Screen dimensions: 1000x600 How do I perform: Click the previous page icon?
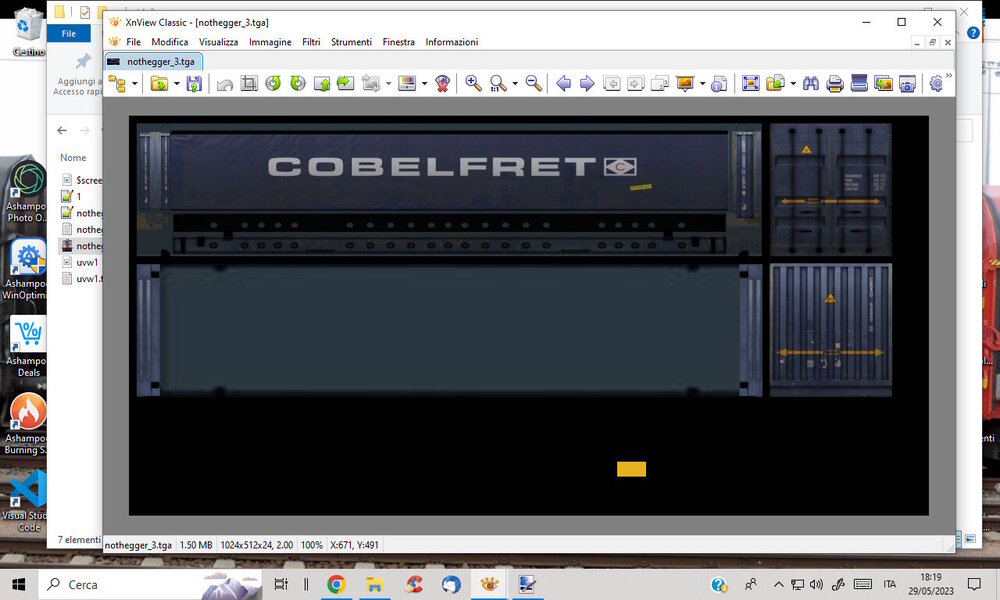(612, 84)
